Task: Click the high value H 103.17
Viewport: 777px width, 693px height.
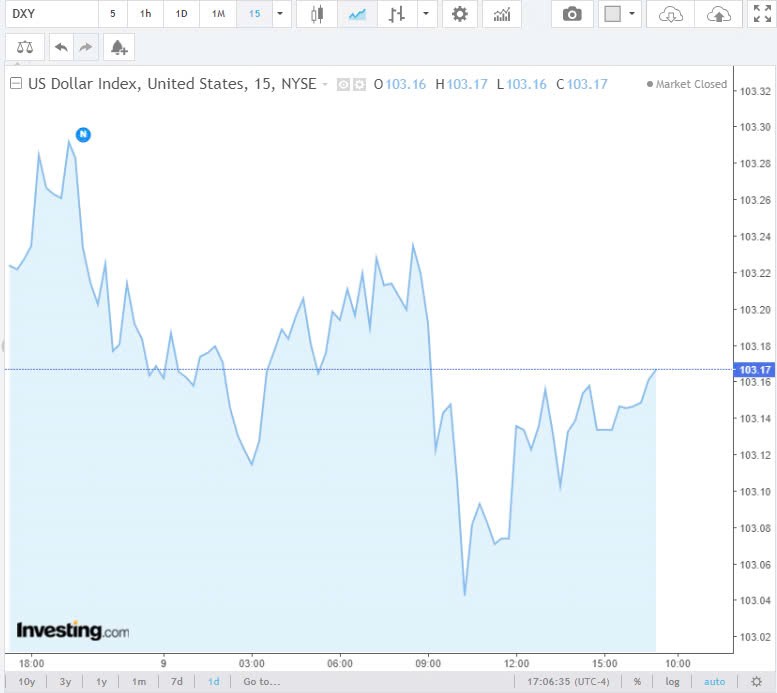Action: point(461,84)
